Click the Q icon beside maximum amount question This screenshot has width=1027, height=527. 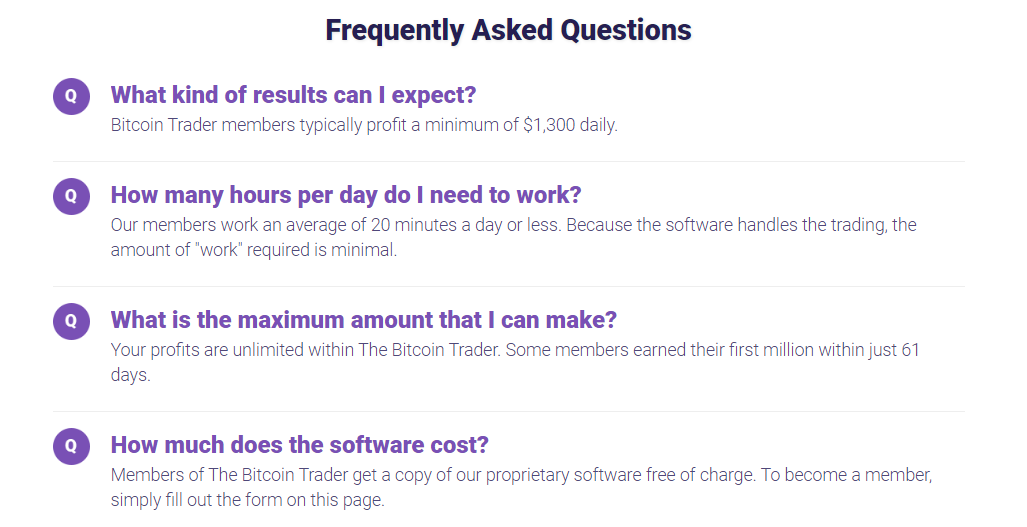click(x=71, y=321)
